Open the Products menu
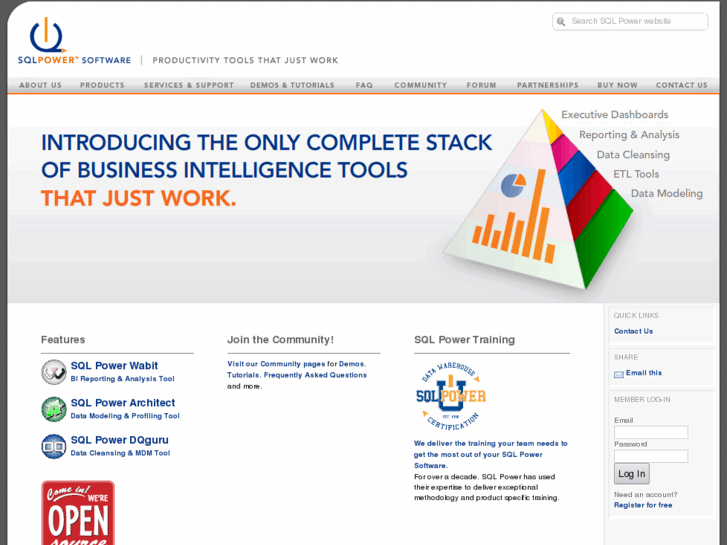This screenshot has width=727, height=545. pos(102,85)
